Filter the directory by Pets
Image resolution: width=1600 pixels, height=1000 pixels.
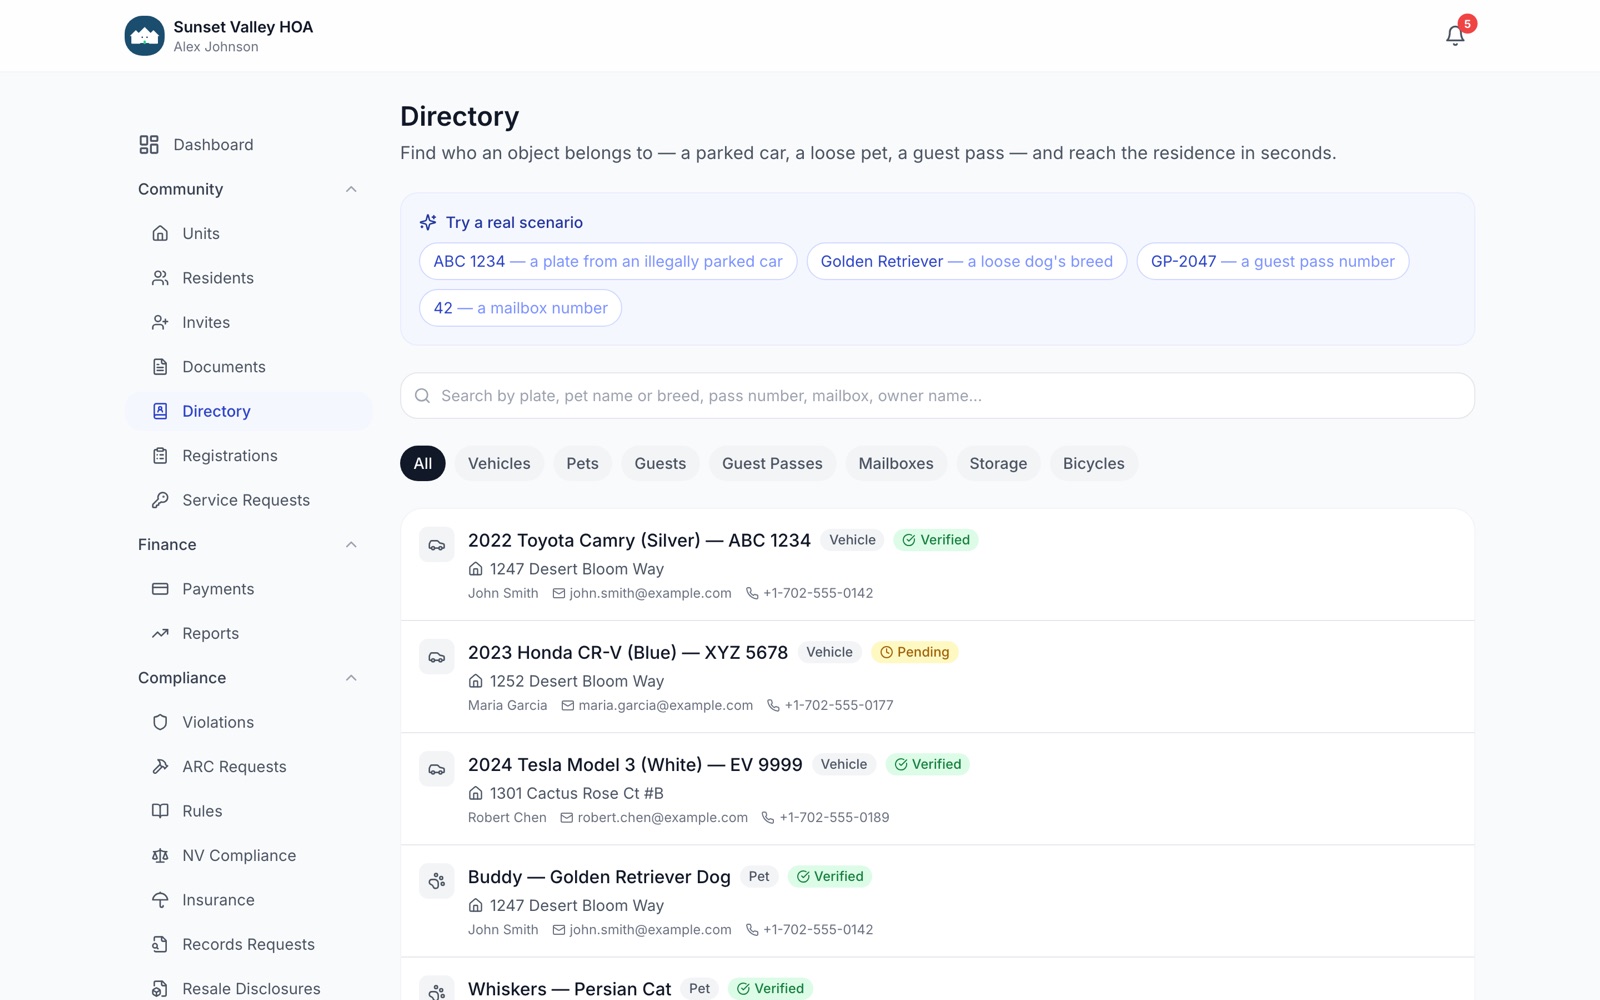pyautogui.click(x=582, y=463)
